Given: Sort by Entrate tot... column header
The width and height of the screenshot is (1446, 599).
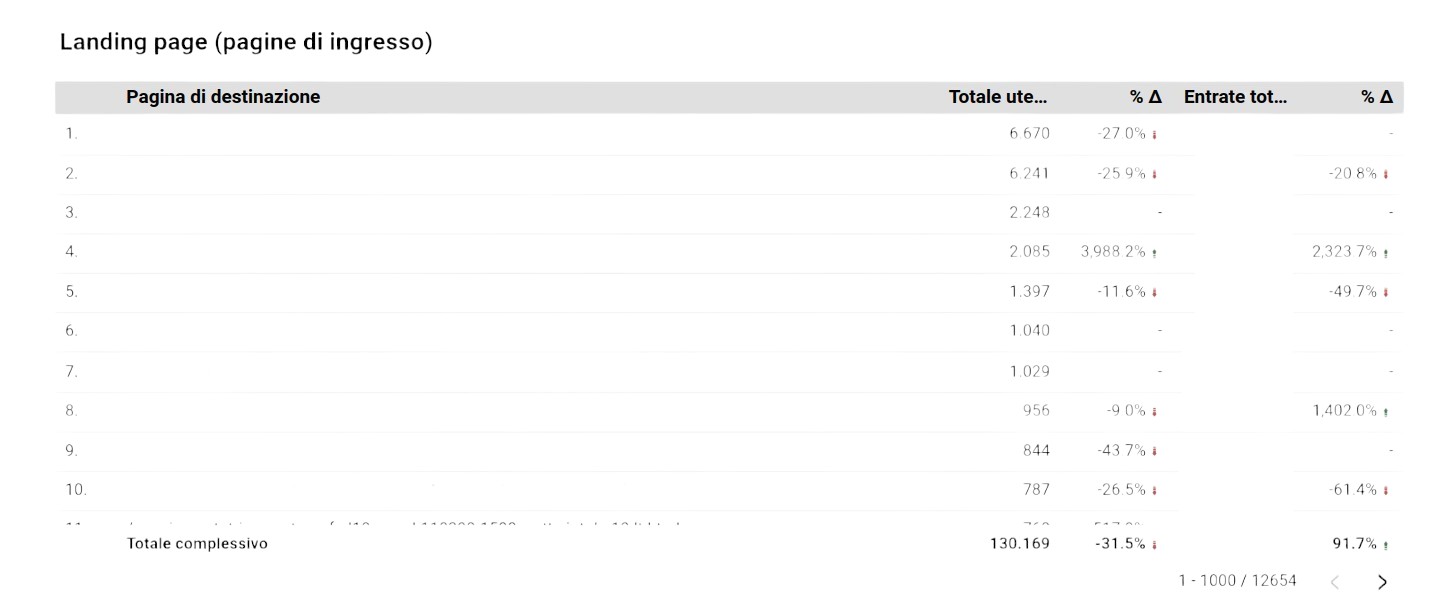Looking at the screenshot, I should [x=1235, y=97].
